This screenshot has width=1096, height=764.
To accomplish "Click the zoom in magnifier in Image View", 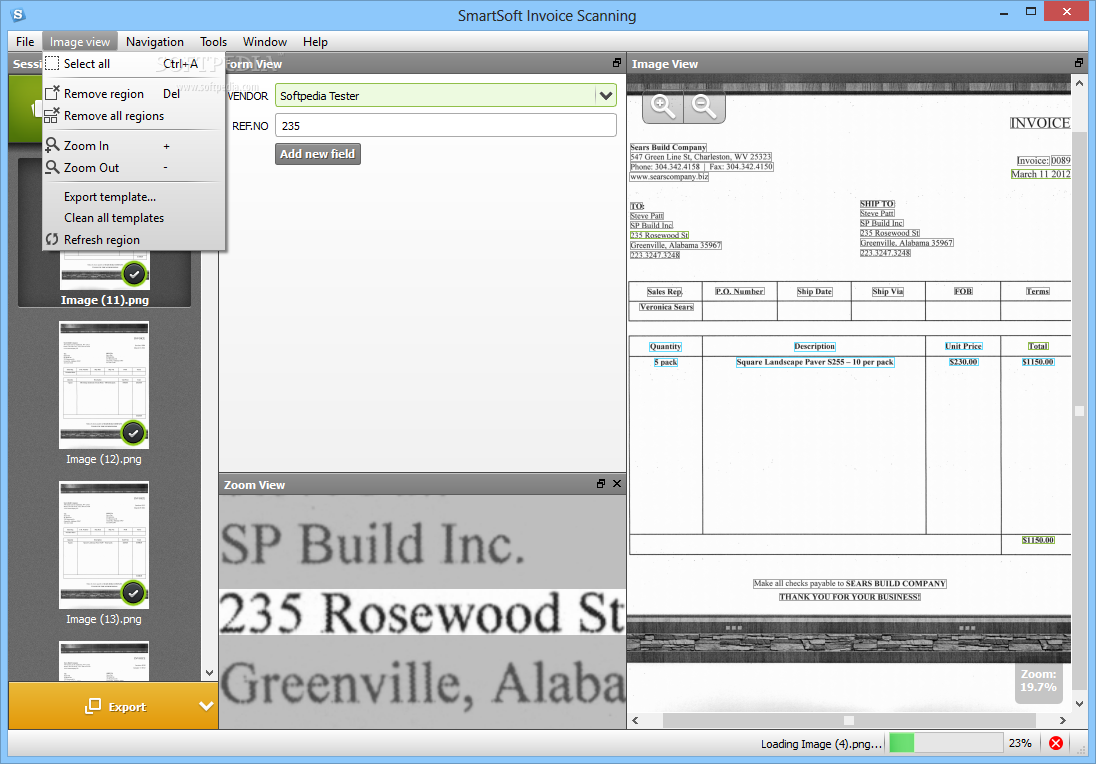I will click(663, 107).
